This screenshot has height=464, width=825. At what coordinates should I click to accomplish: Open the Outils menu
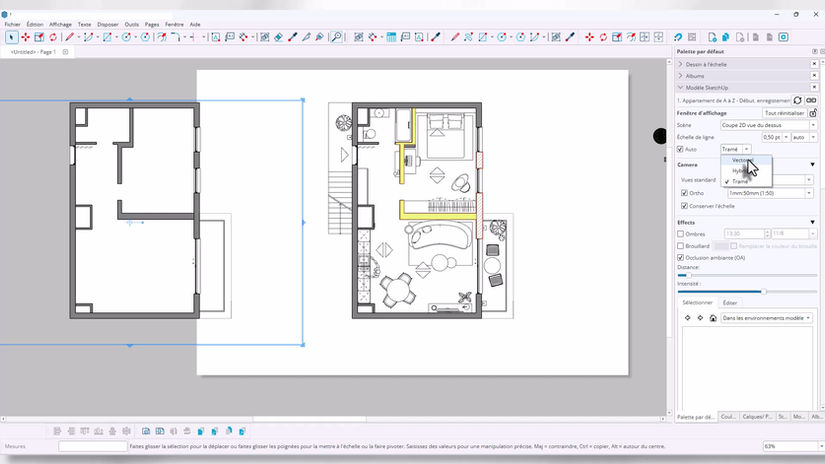[x=132, y=24]
